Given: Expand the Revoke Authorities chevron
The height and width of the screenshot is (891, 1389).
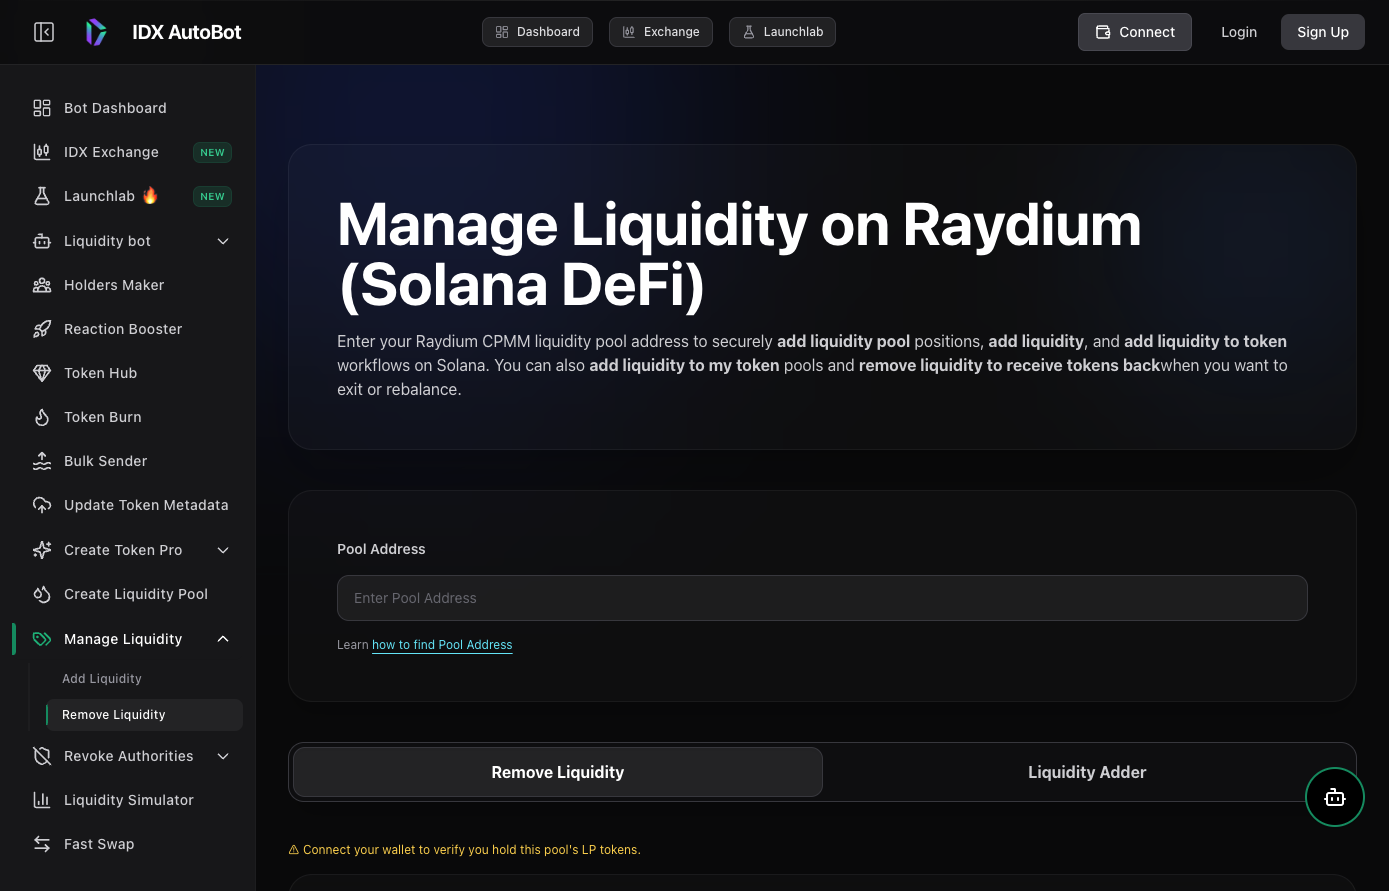Looking at the screenshot, I should 223,756.
